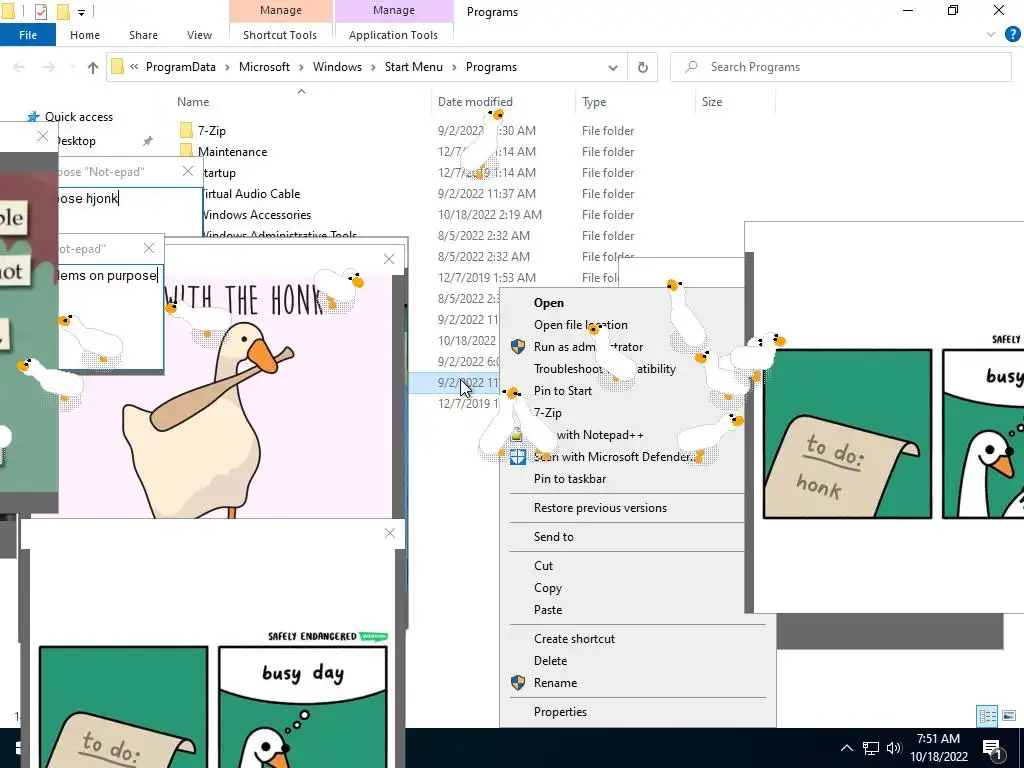Click the Back navigation arrow
The height and width of the screenshot is (768, 1024).
click(x=20, y=67)
